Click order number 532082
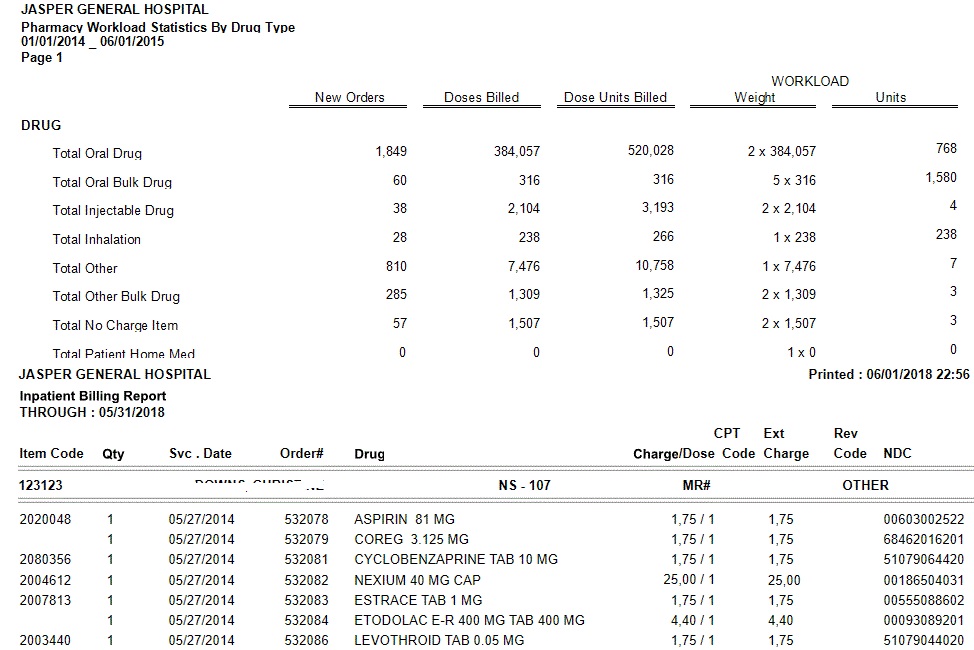Image resolution: width=974 pixels, height=650 pixels. click(x=306, y=580)
